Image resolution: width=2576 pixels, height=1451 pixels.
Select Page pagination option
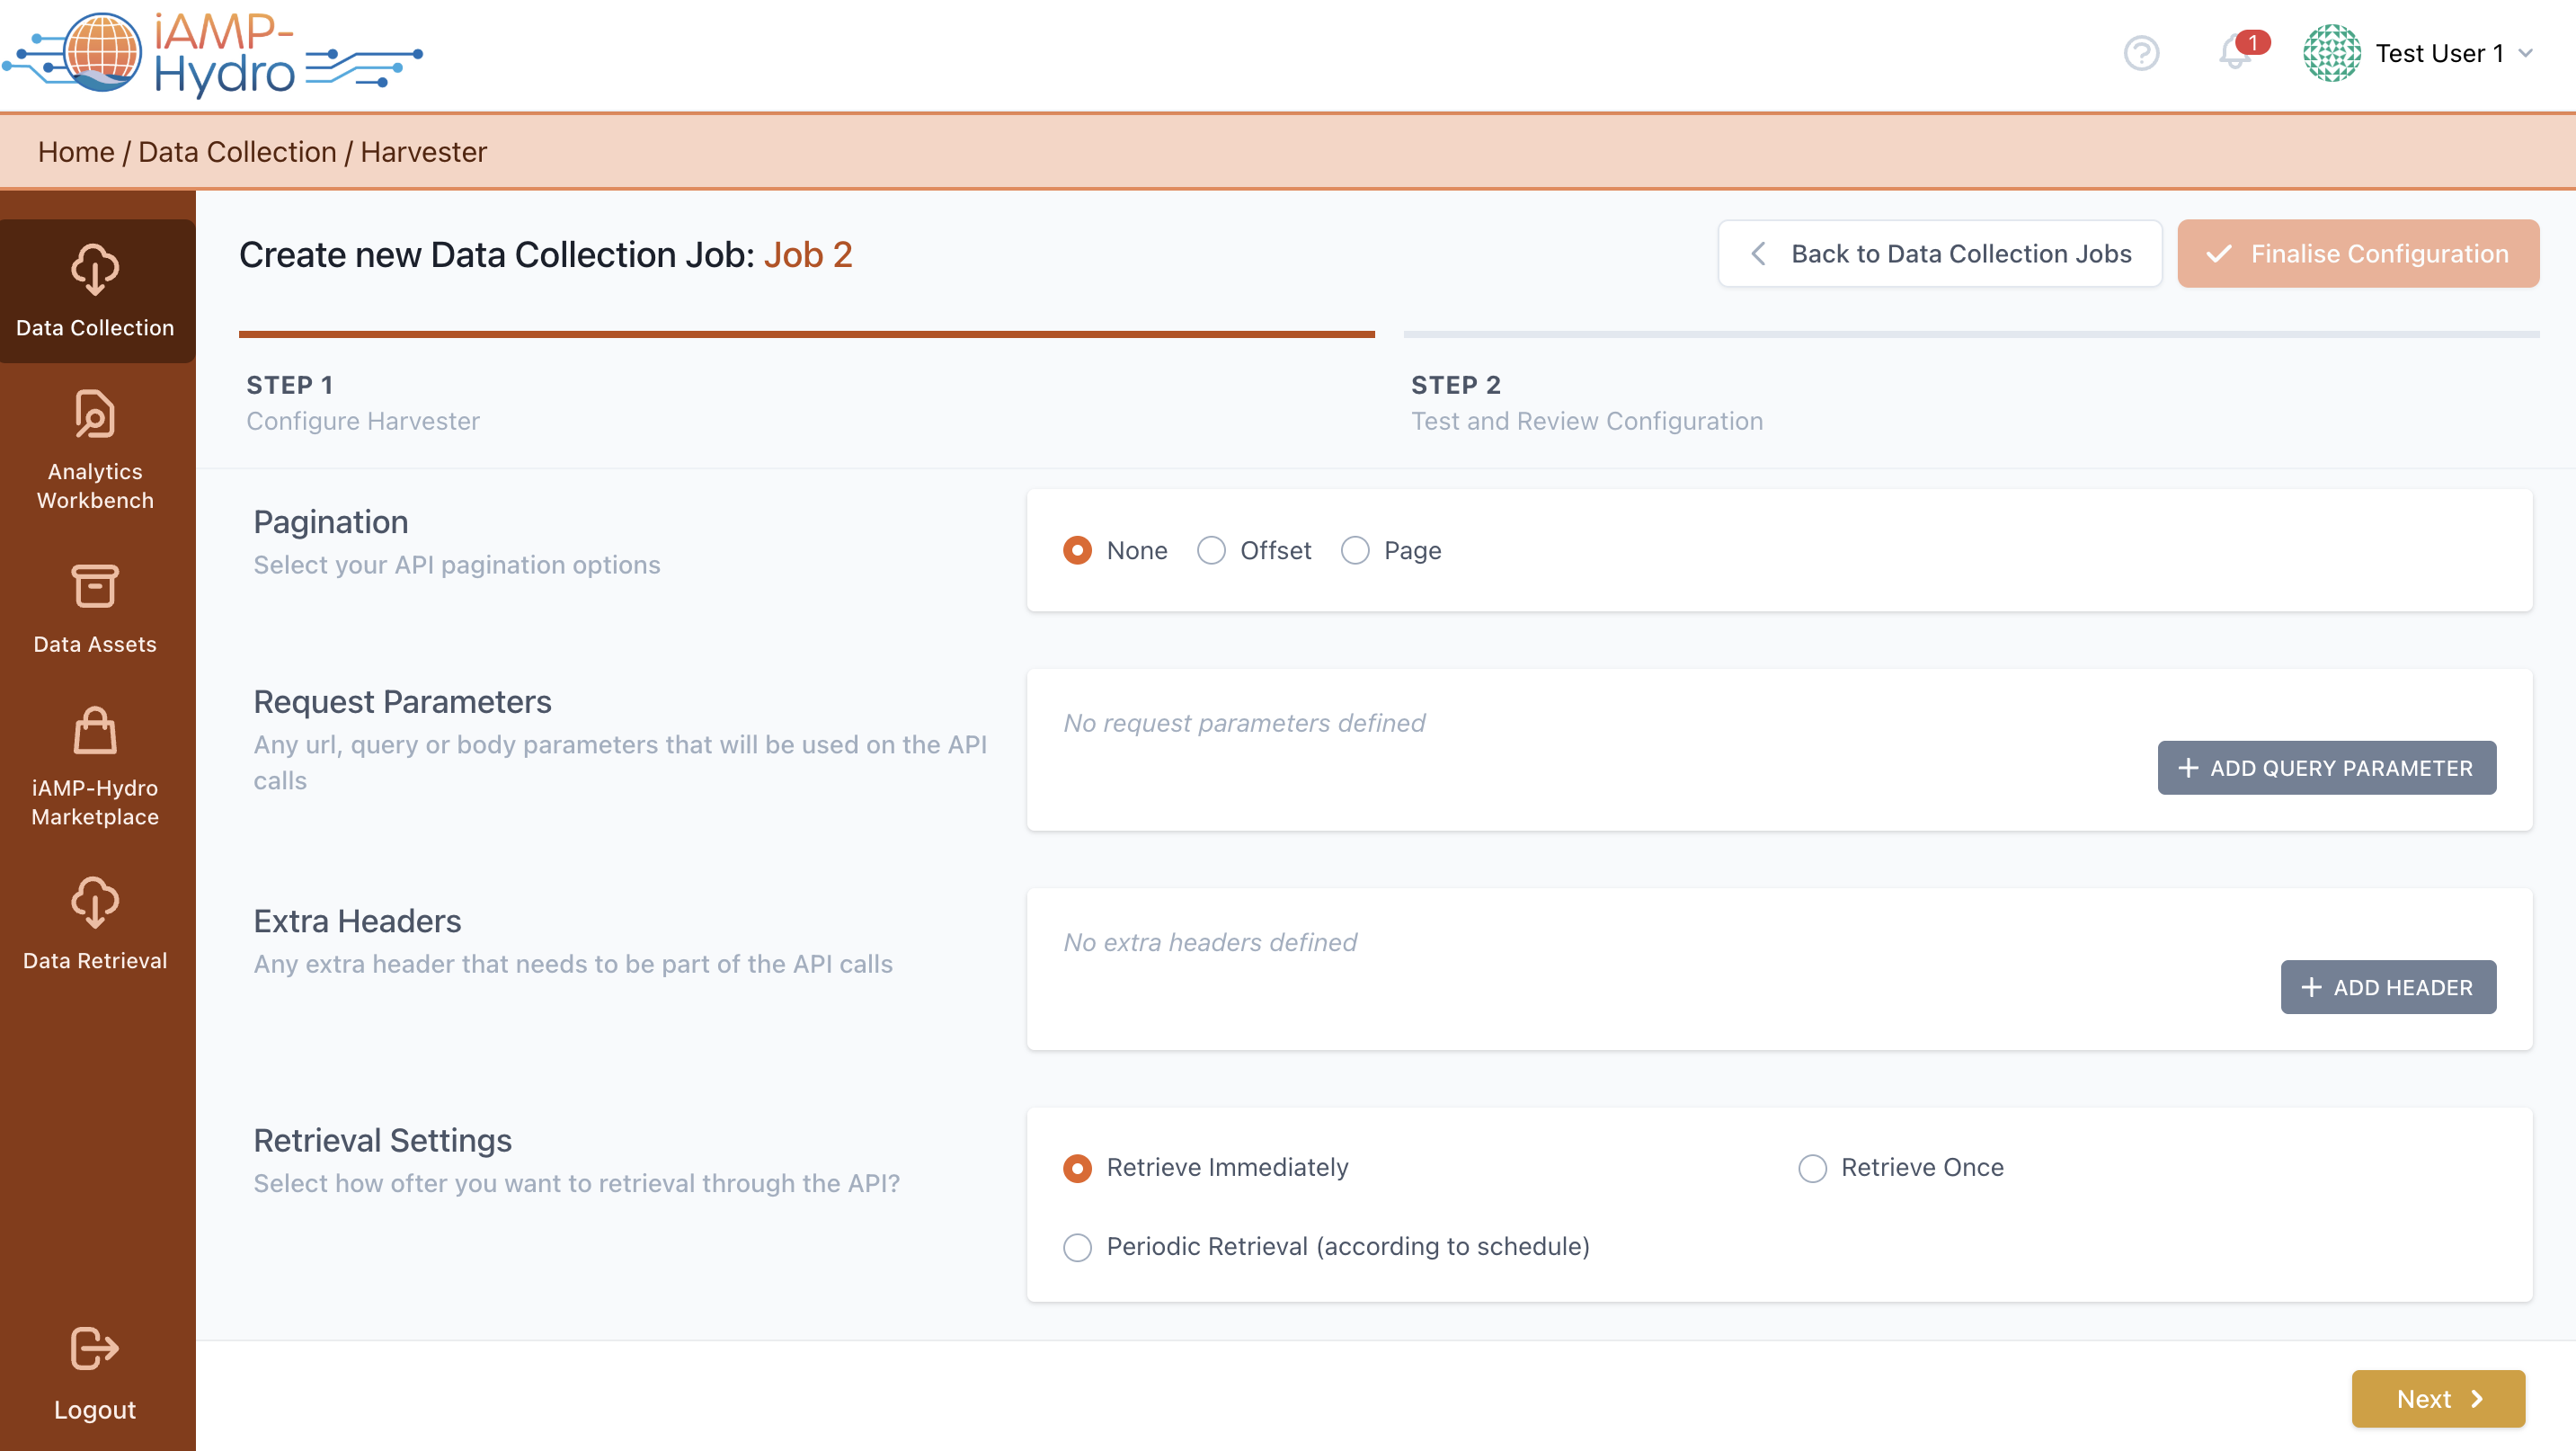(x=1355, y=551)
